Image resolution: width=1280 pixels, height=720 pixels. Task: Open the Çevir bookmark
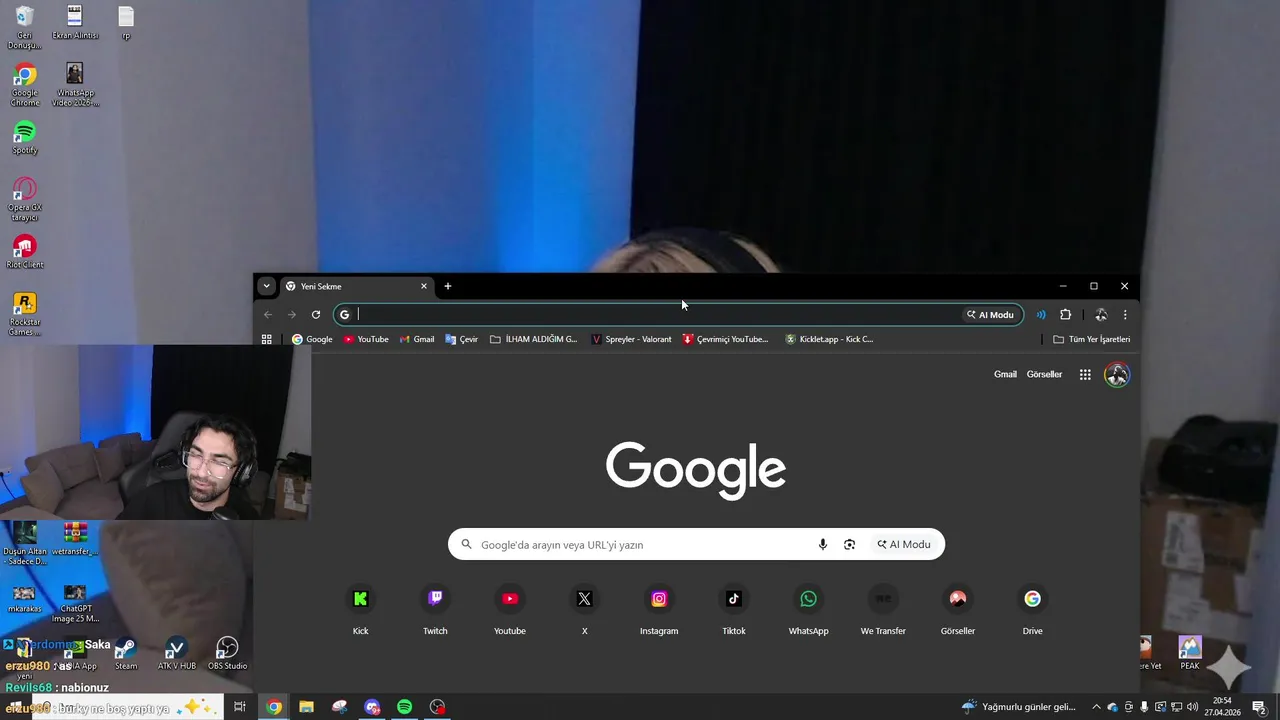point(462,339)
